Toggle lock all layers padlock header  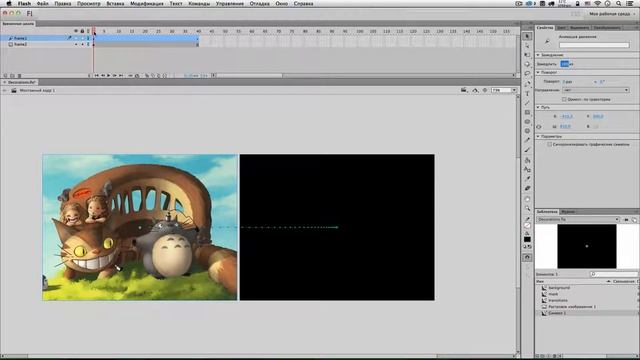point(82,31)
